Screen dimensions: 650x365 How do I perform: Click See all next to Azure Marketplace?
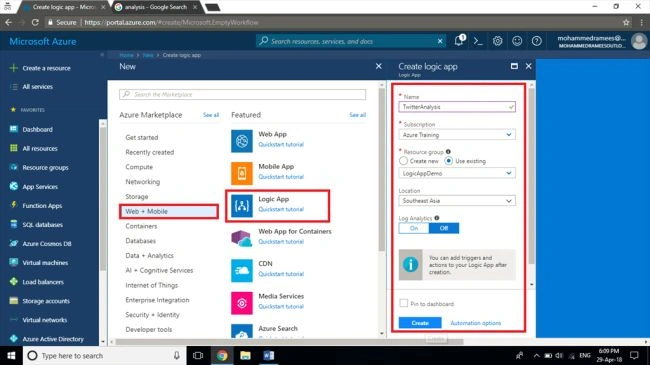point(211,115)
